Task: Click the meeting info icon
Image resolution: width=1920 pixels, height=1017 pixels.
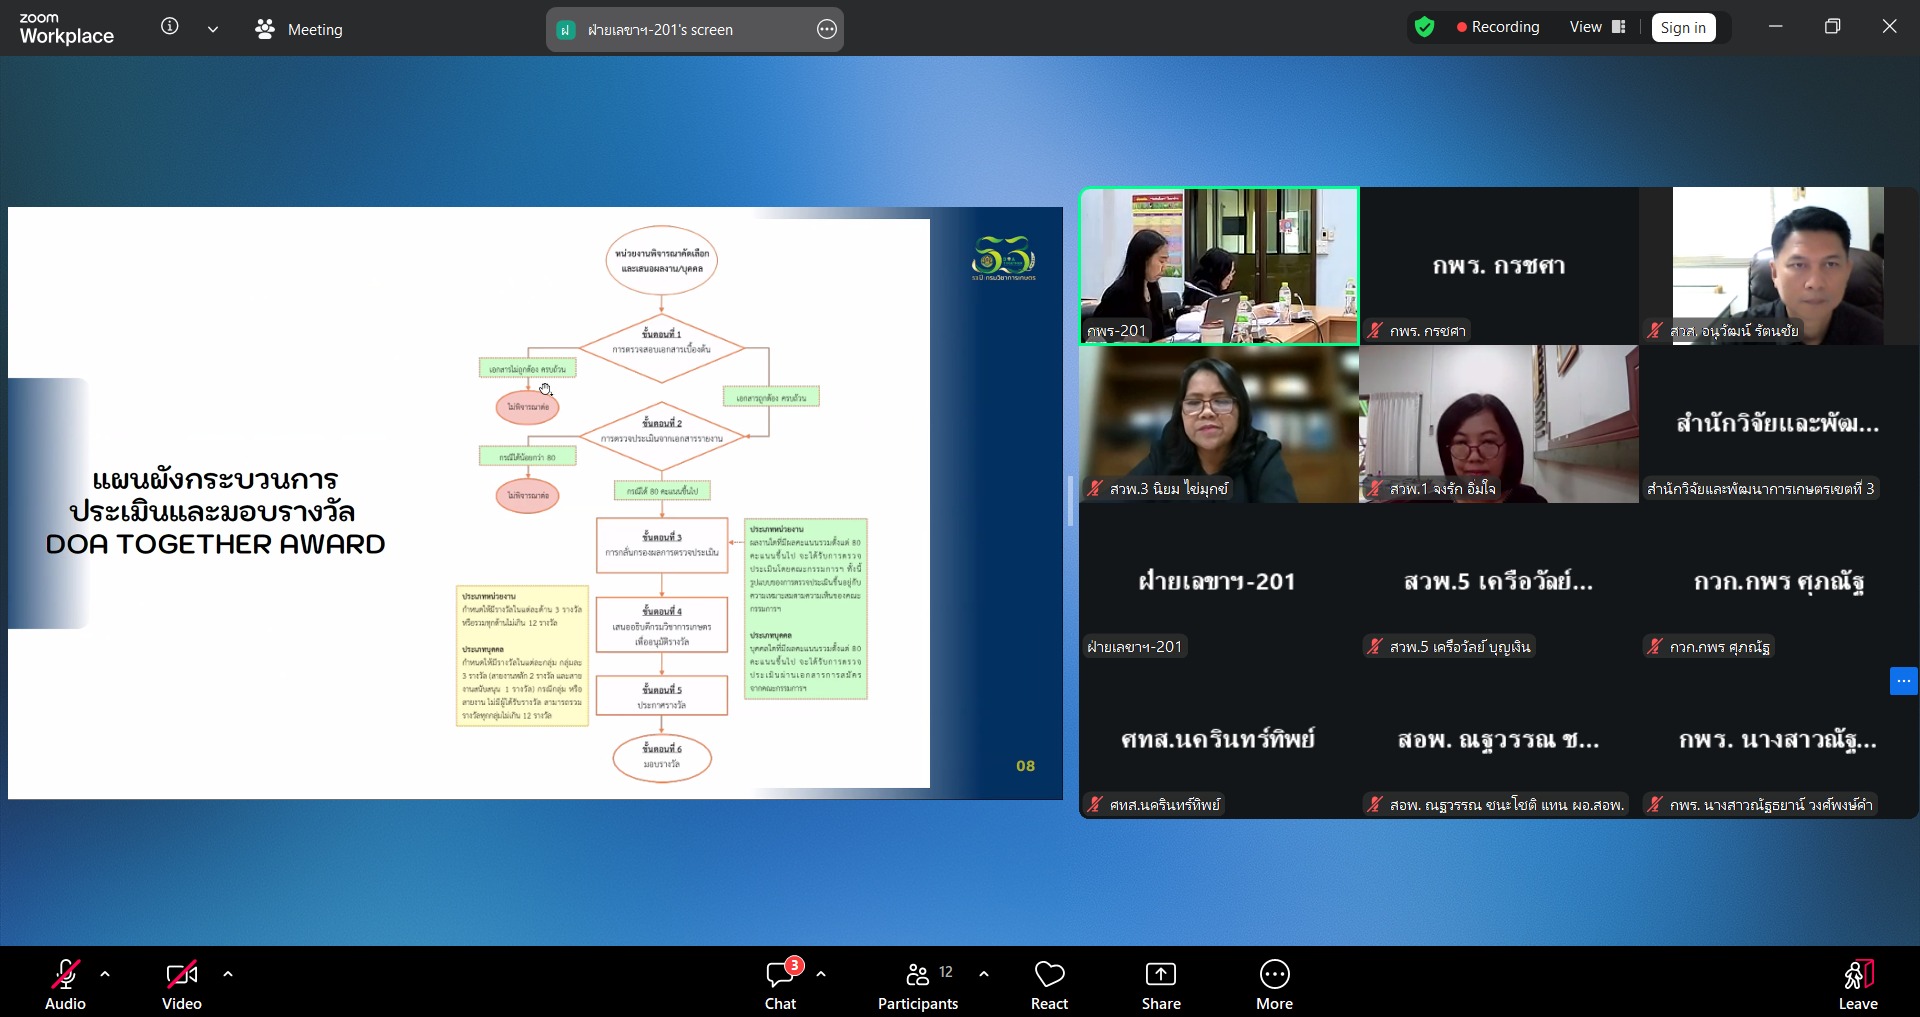Action: pyautogui.click(x=170, y=27)
